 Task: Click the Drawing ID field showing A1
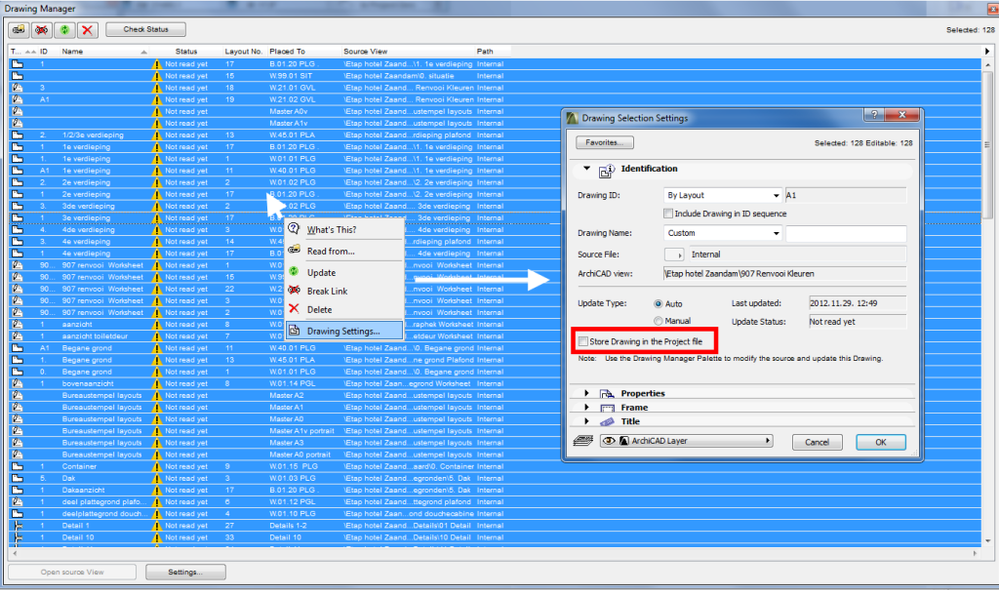(845, 195)
